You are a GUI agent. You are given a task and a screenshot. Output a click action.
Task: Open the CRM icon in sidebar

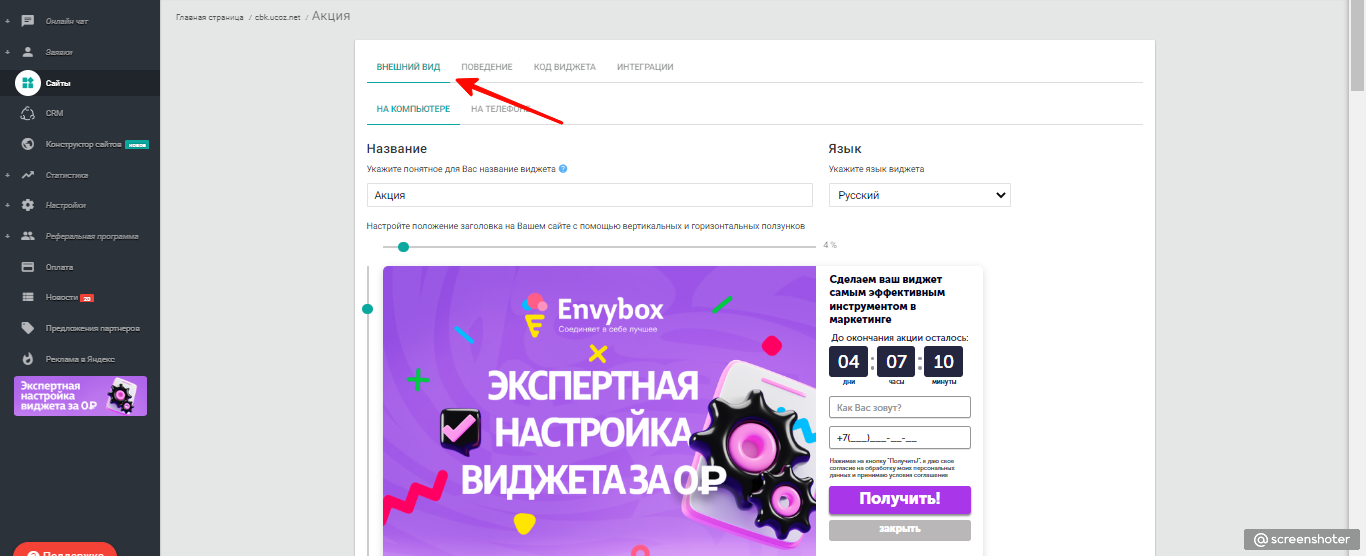coord(28,113)
